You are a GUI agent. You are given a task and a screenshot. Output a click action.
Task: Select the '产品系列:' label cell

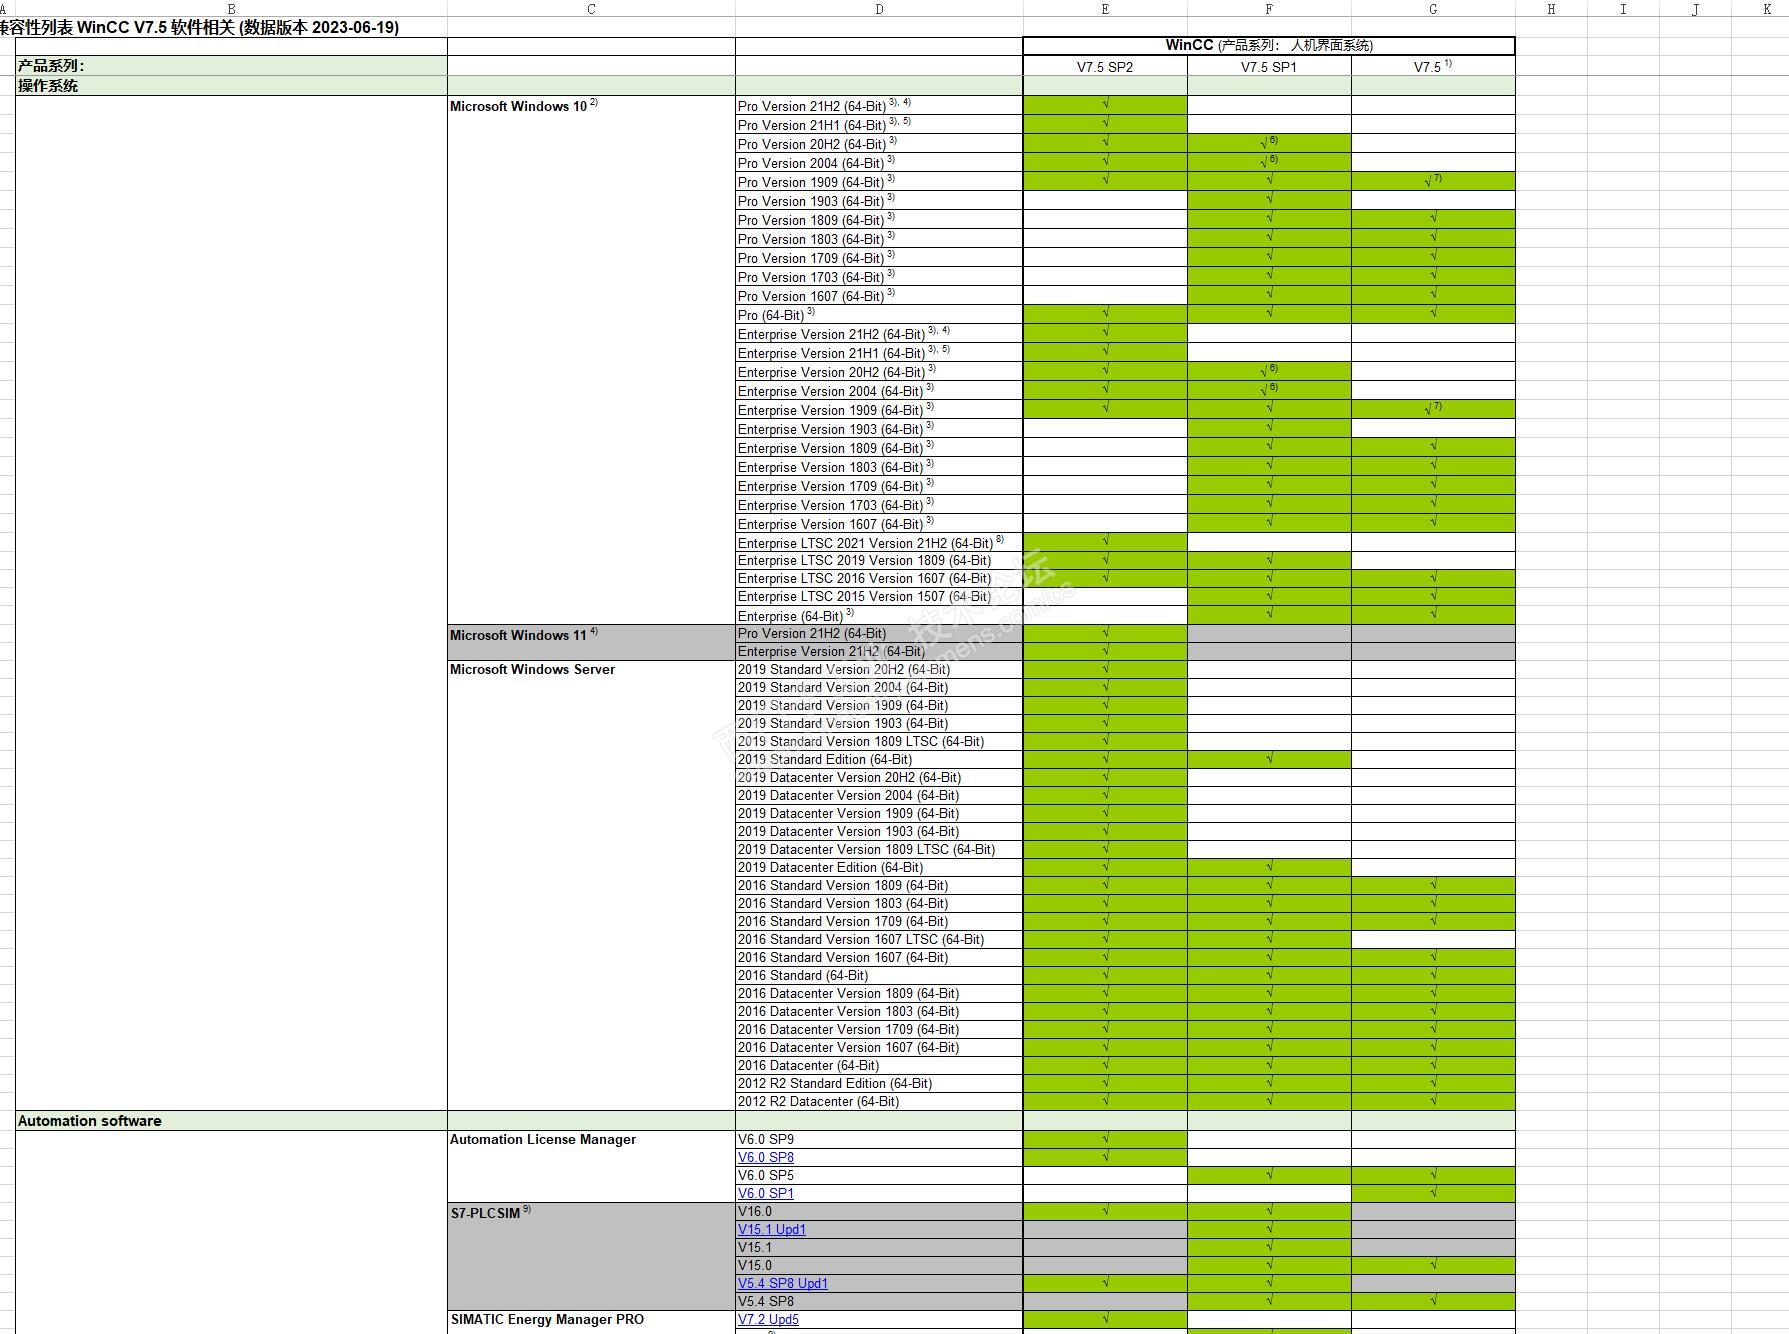coord(231,66)
